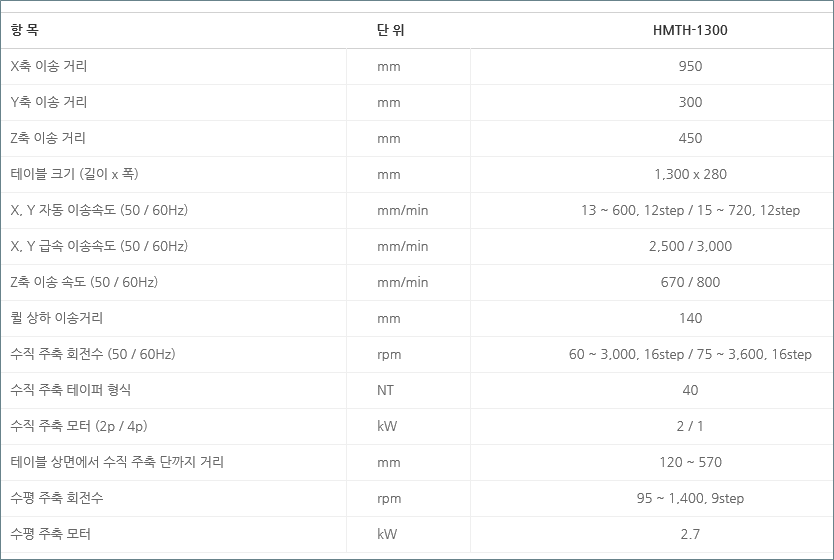Select the Z축 이송 거리 row label
Image resolution: width=834 pixels, height=560 pixels.
coord(48,138)
